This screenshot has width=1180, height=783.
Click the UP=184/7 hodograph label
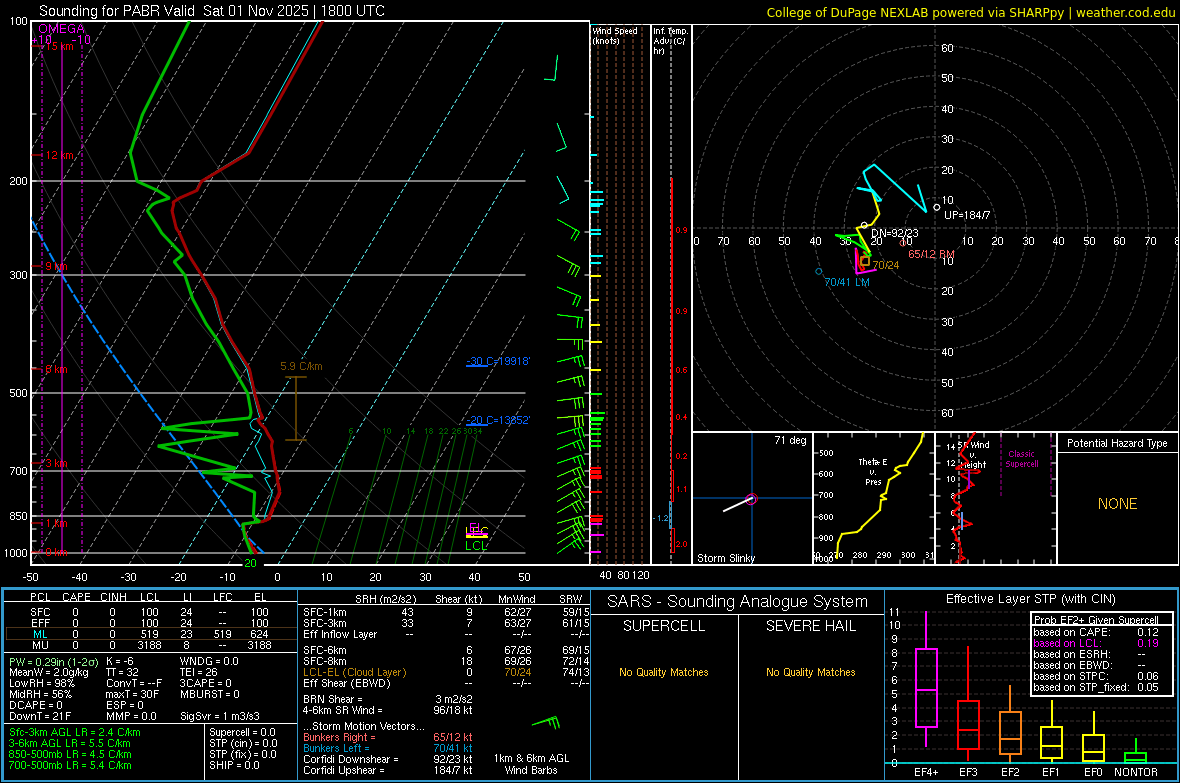click(x=967, y=215)
